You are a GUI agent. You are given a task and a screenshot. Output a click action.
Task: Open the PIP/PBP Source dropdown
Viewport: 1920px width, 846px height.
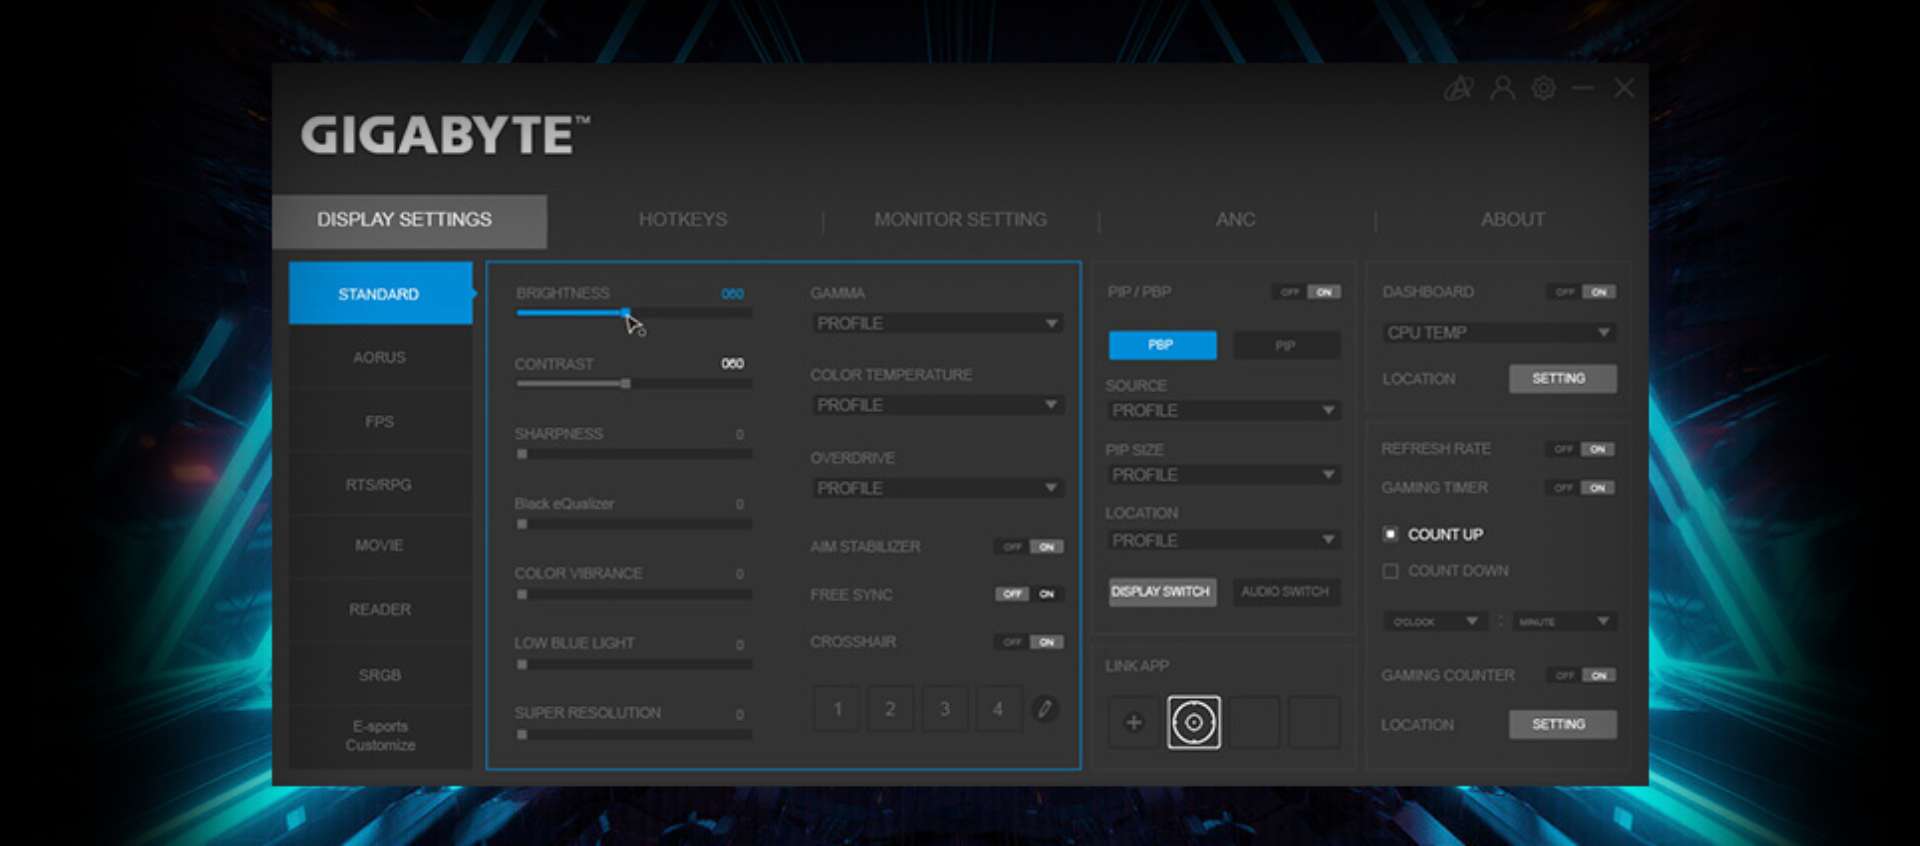(1223, 410)
